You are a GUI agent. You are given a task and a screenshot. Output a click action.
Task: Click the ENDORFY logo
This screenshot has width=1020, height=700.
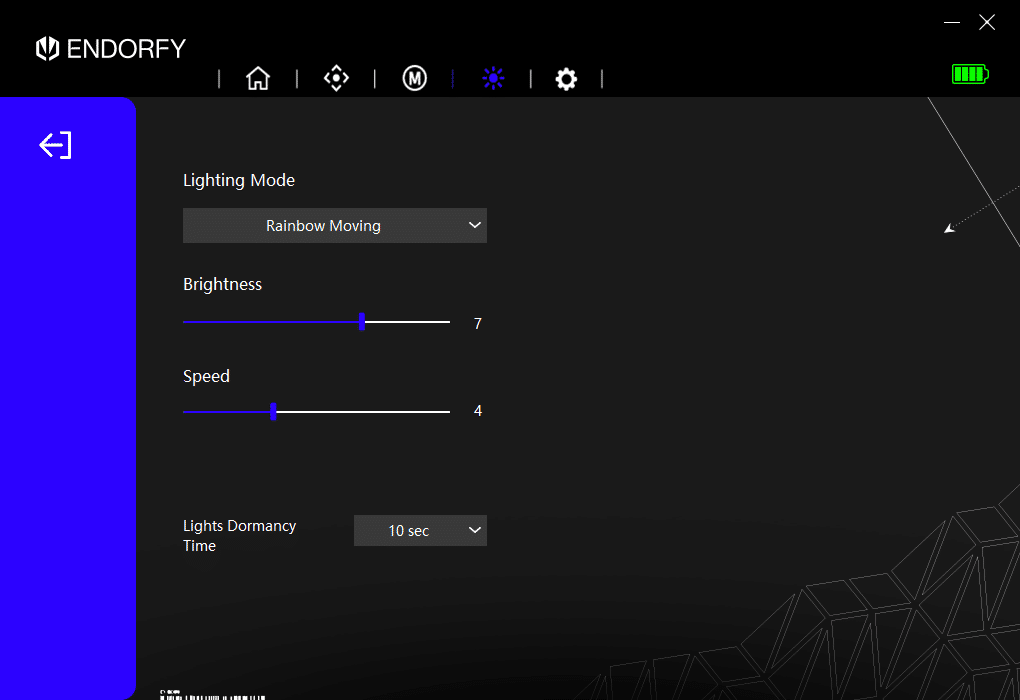pyautogui.click(x=111, y=48)
